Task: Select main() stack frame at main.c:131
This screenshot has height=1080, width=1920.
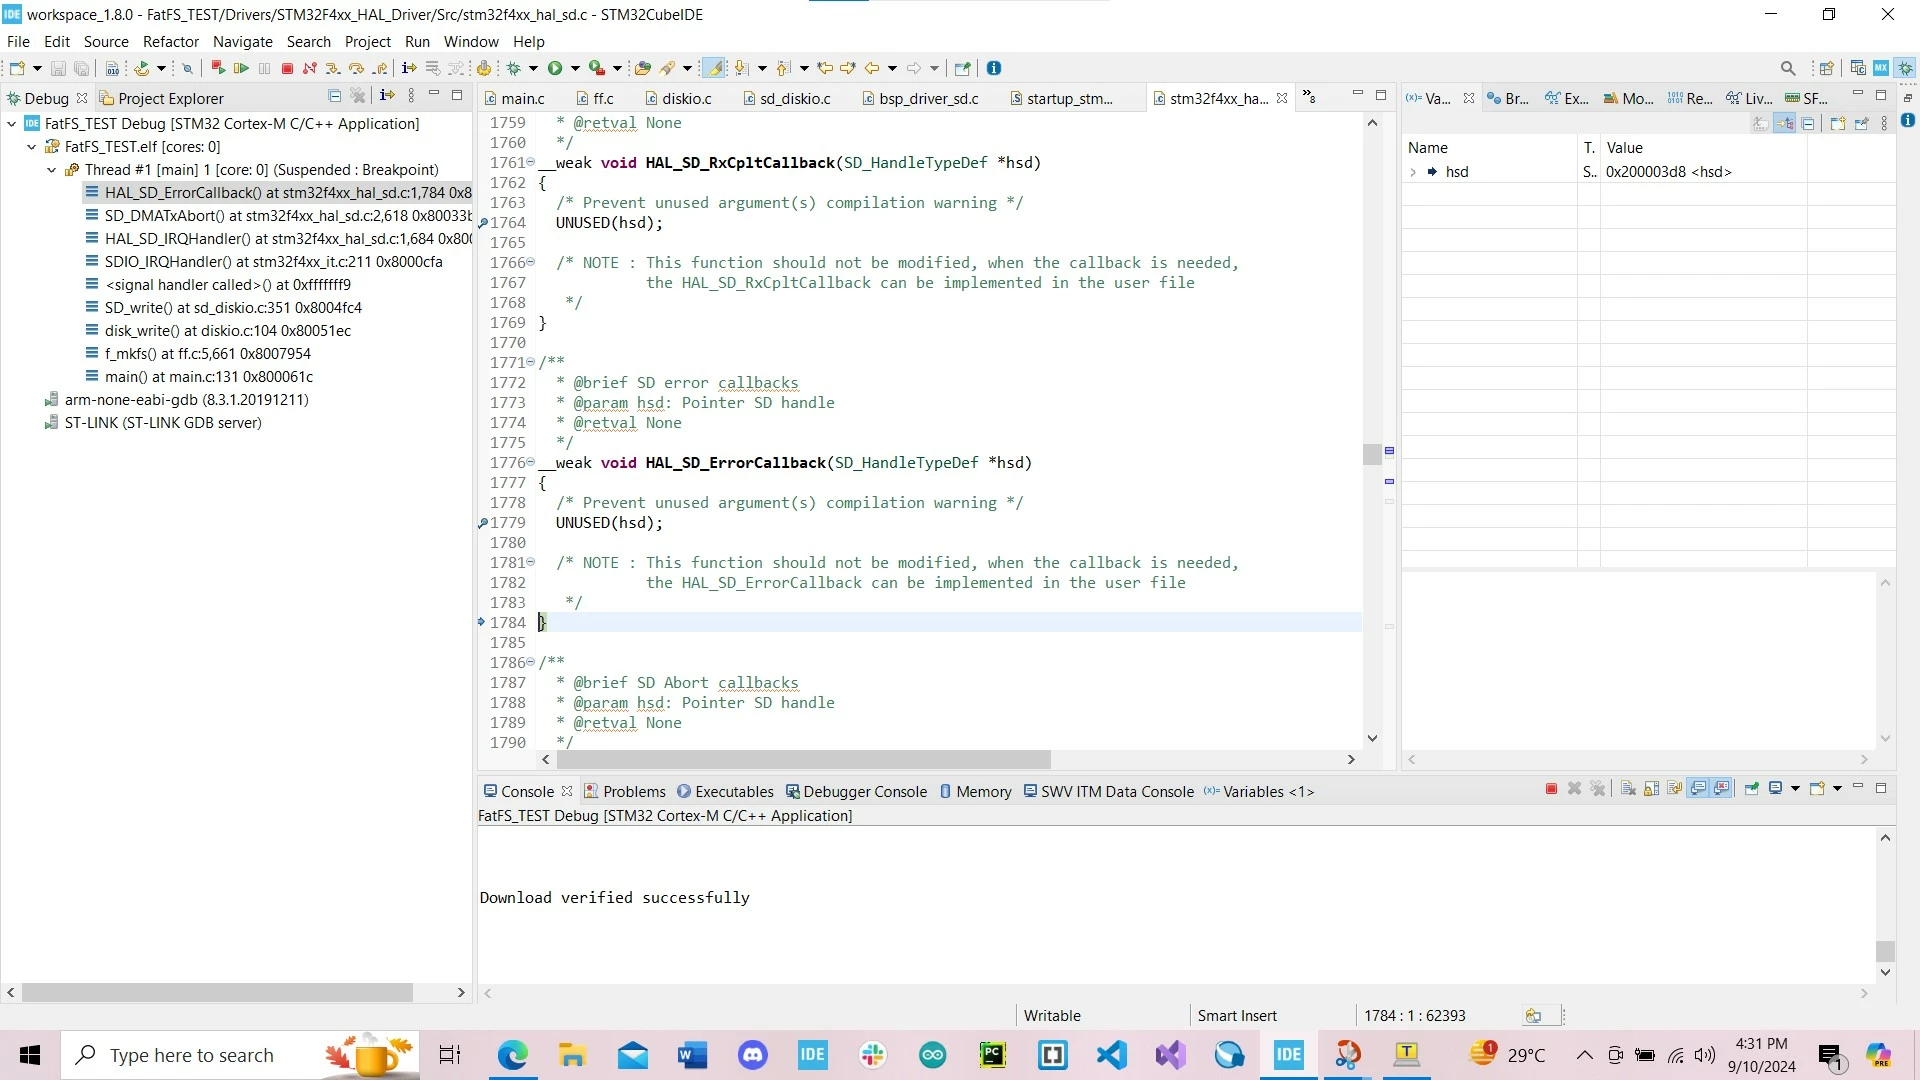Action: click(x=209, y=377)
